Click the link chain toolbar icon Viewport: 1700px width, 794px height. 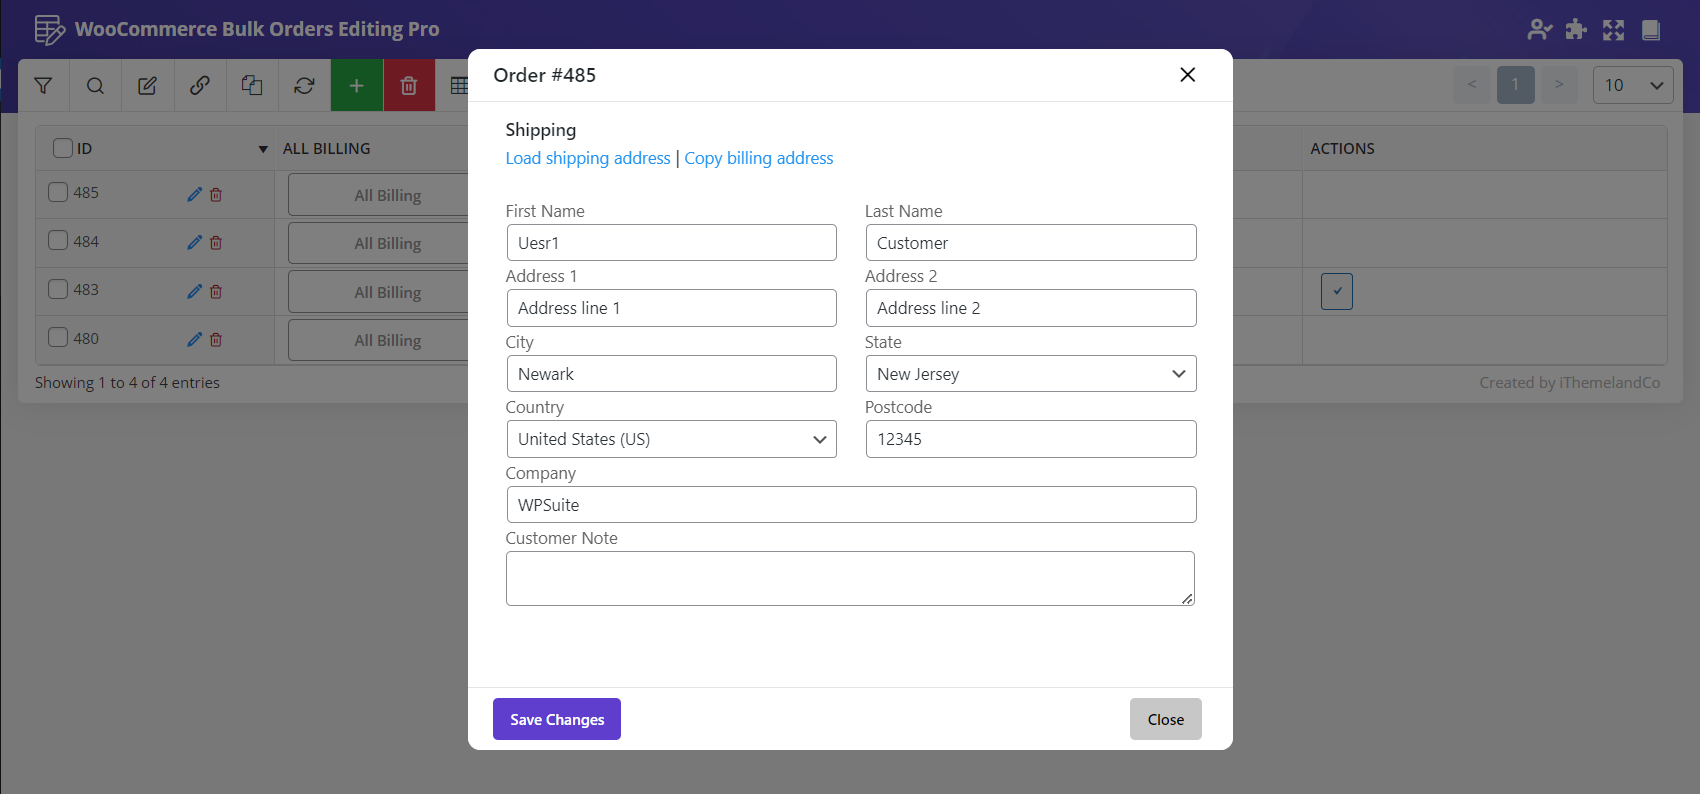tap(200, 86)
